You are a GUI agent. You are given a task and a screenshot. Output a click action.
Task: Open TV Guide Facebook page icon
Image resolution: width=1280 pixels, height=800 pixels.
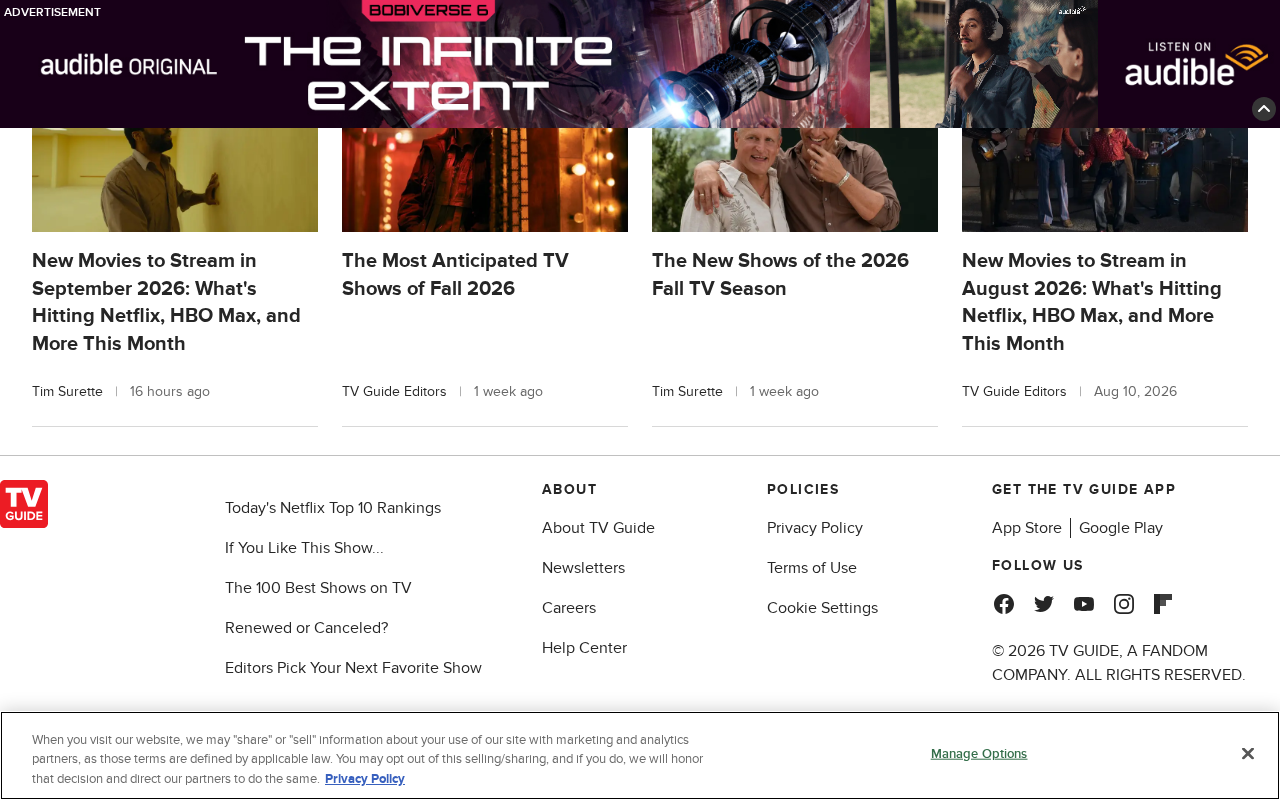pyautogui.click(x=1004, y=604)
